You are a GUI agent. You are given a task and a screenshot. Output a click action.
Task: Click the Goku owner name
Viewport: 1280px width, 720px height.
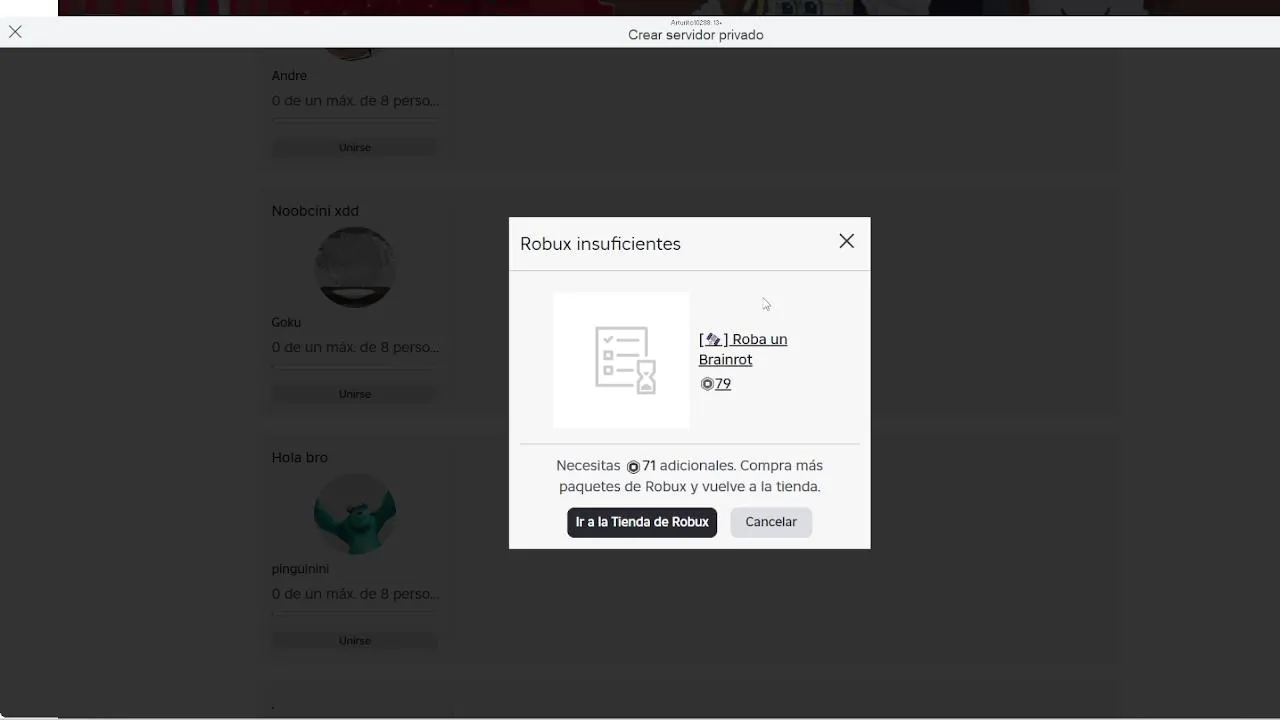click(x=286, y=322)
